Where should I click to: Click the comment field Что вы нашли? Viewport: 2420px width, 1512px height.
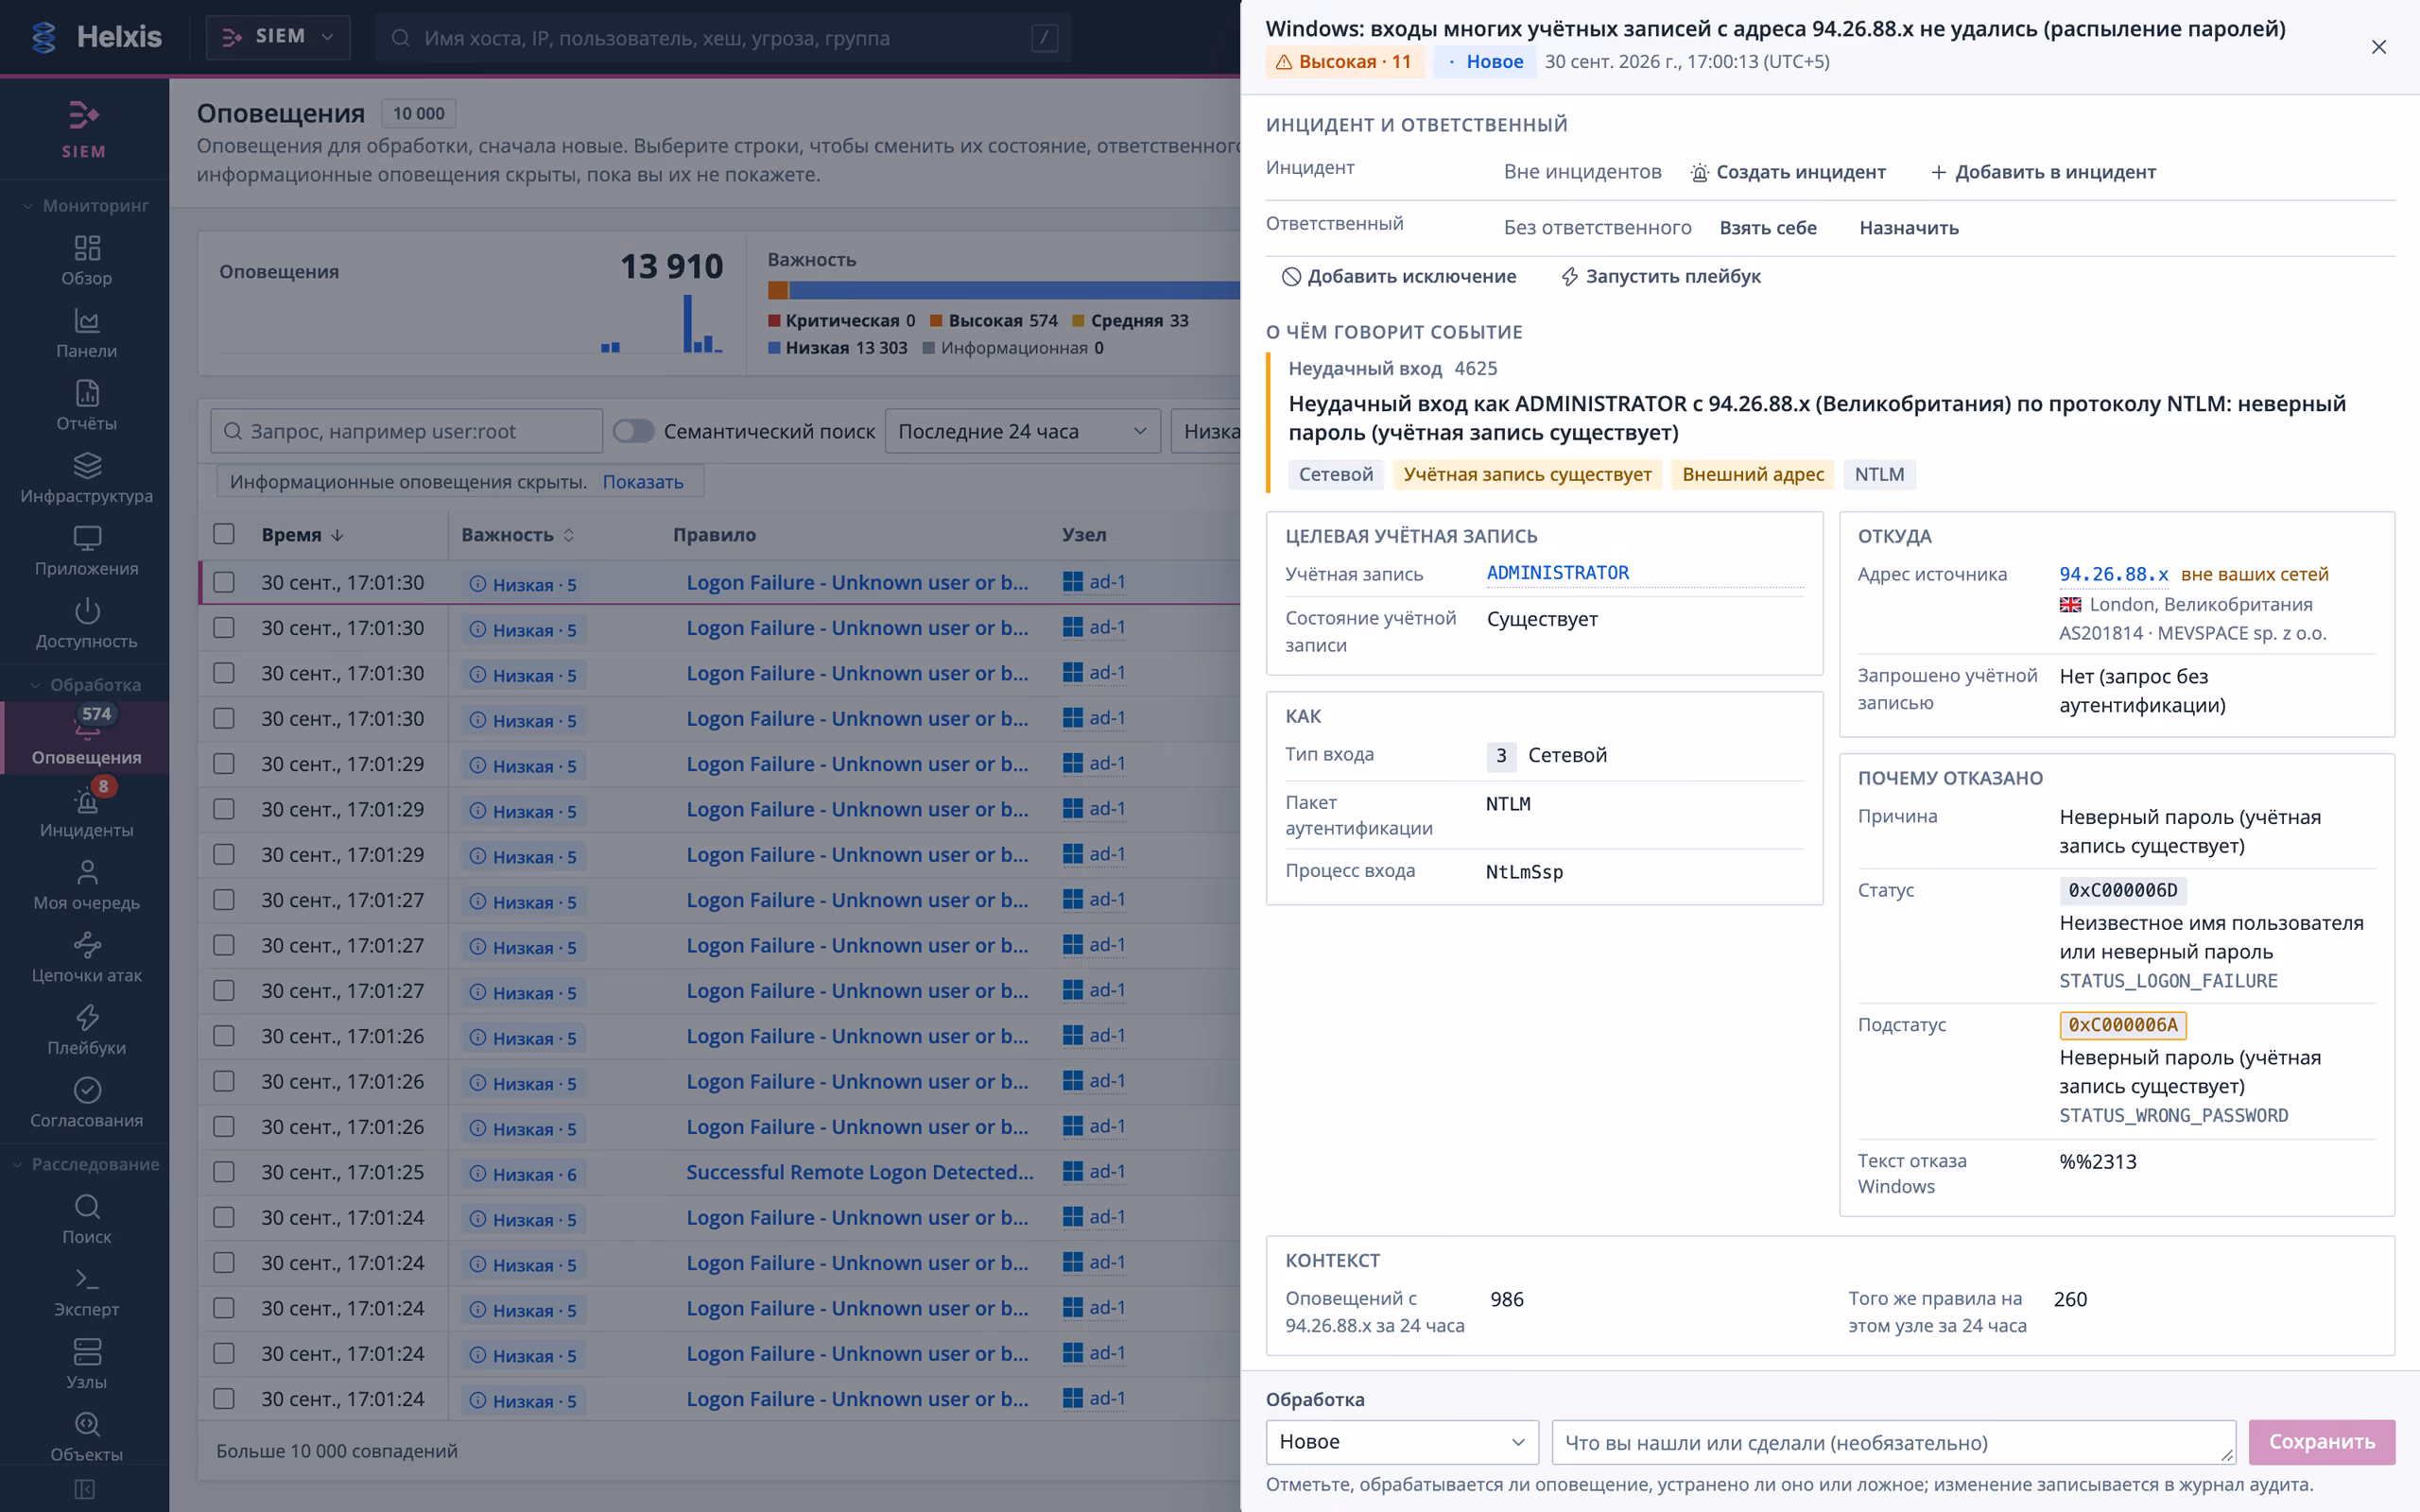[1893, 1442]
